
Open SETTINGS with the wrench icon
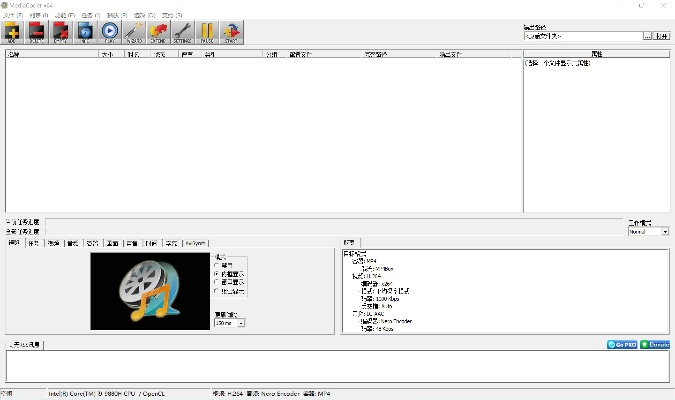(x=182, y=34)
